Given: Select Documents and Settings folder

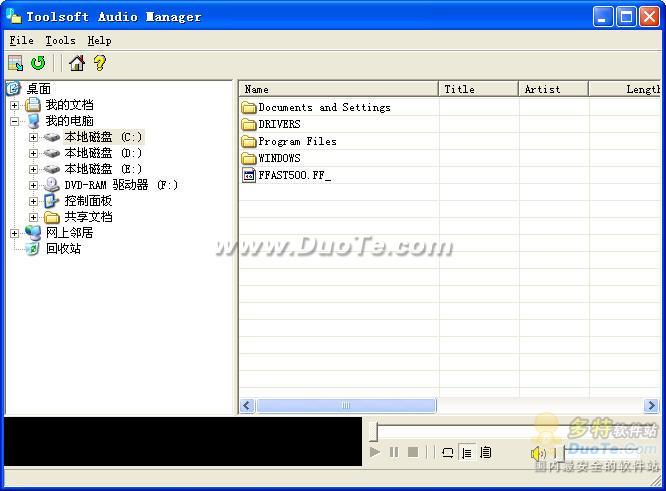Looking at the screenshot, I should 324,107.
